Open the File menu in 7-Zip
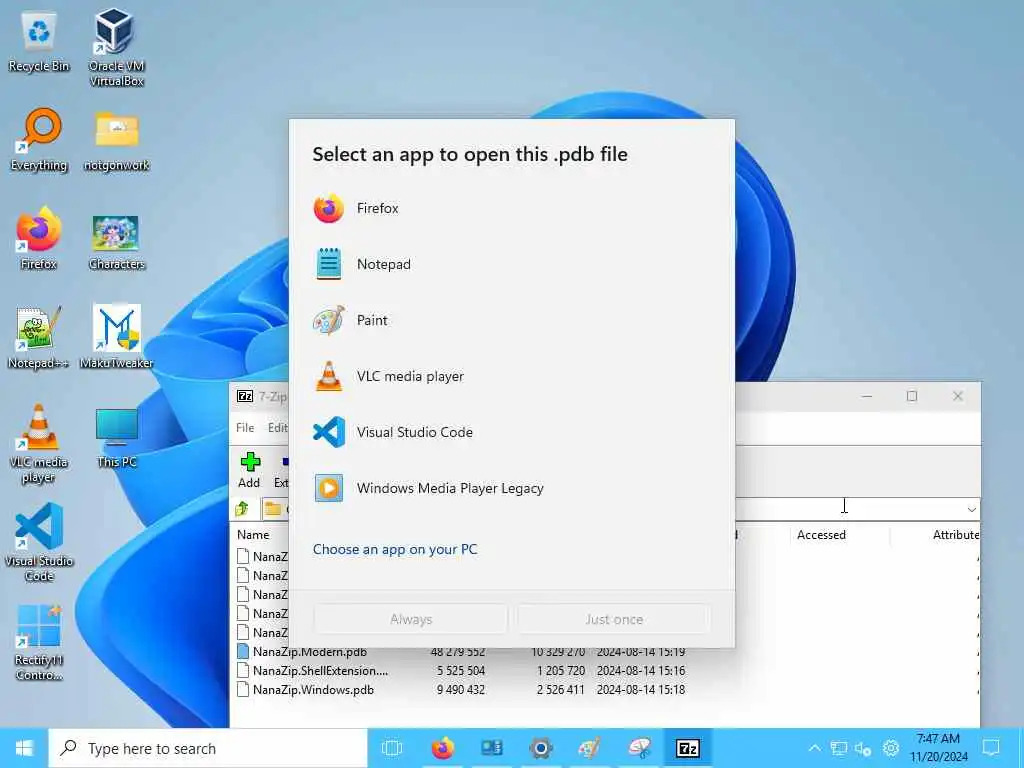The height and width of the screenshot is (768, 1024). coord(245,428)
